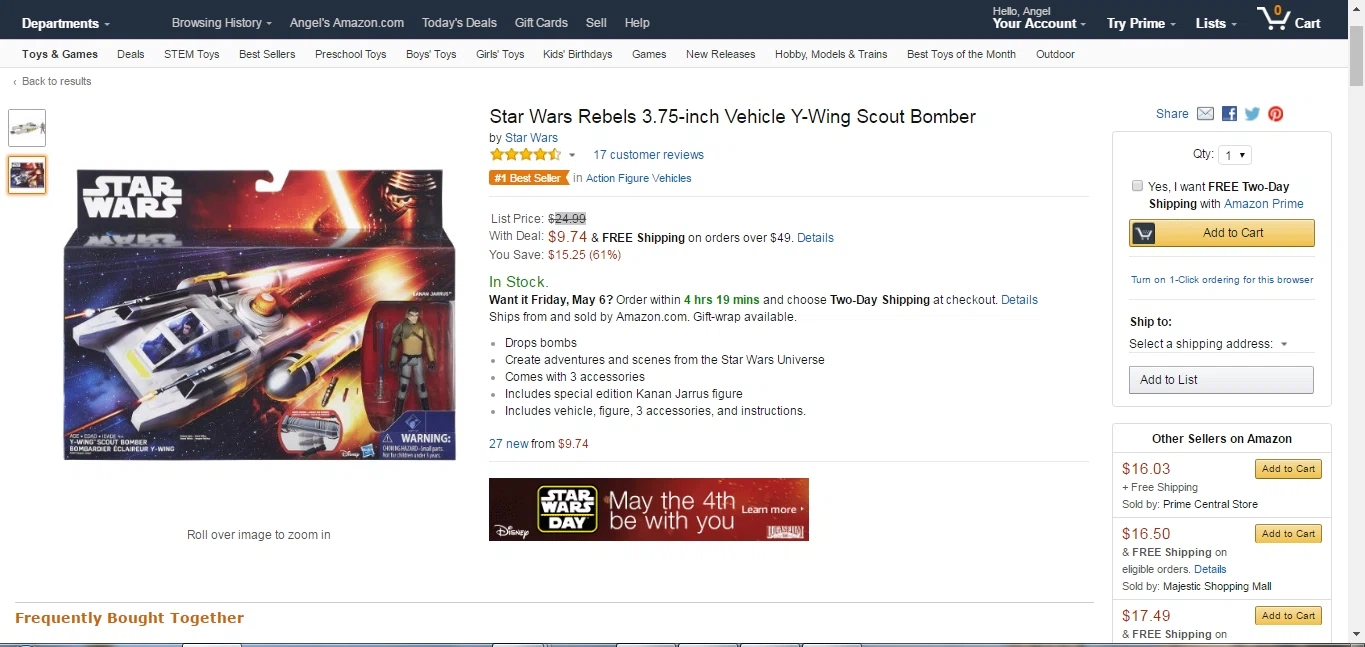This screenshot has width=1365, height=647.
Task: Open the Help nav item
Action: coord(637,22)
